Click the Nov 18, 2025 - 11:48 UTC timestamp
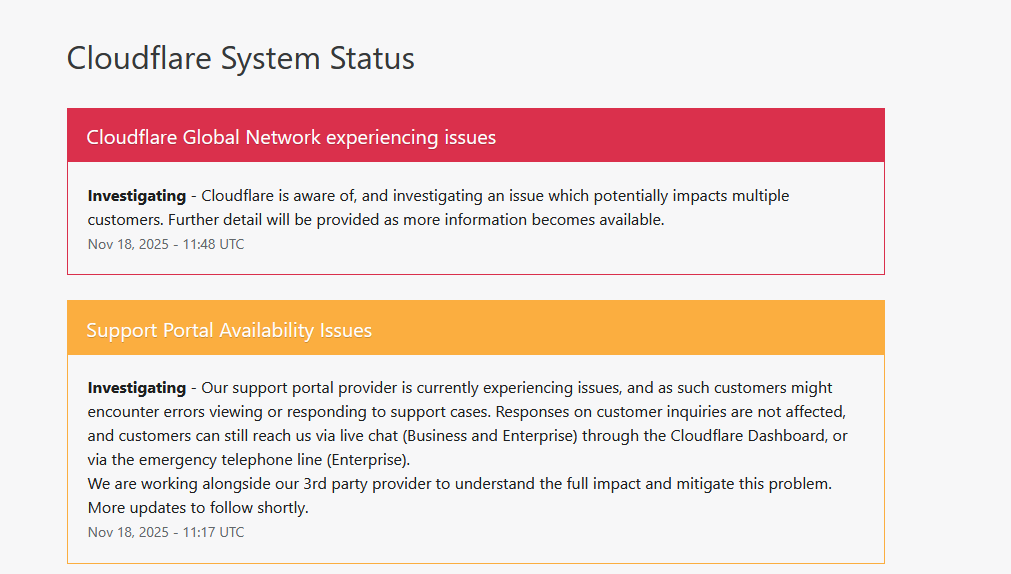Image resolution: width=1011 pixels, height=574 pixels. (166, 244)
